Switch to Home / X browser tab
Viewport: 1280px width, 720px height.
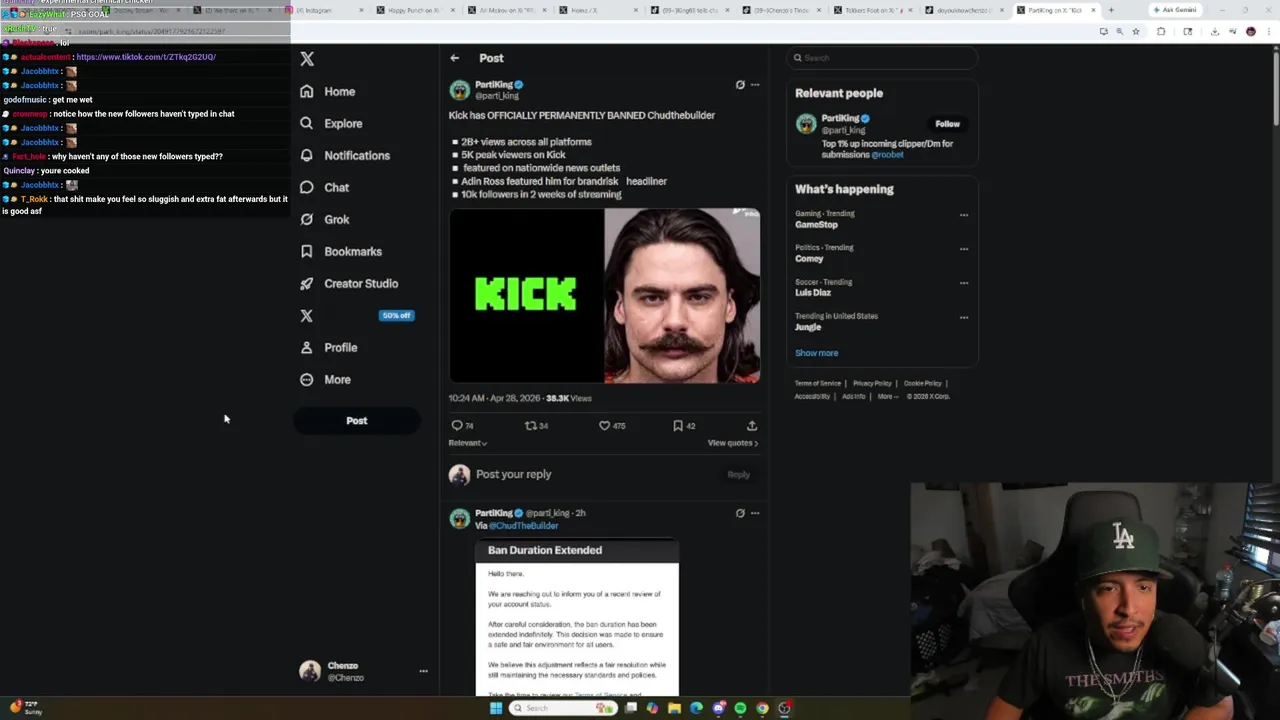pos(600,10)
